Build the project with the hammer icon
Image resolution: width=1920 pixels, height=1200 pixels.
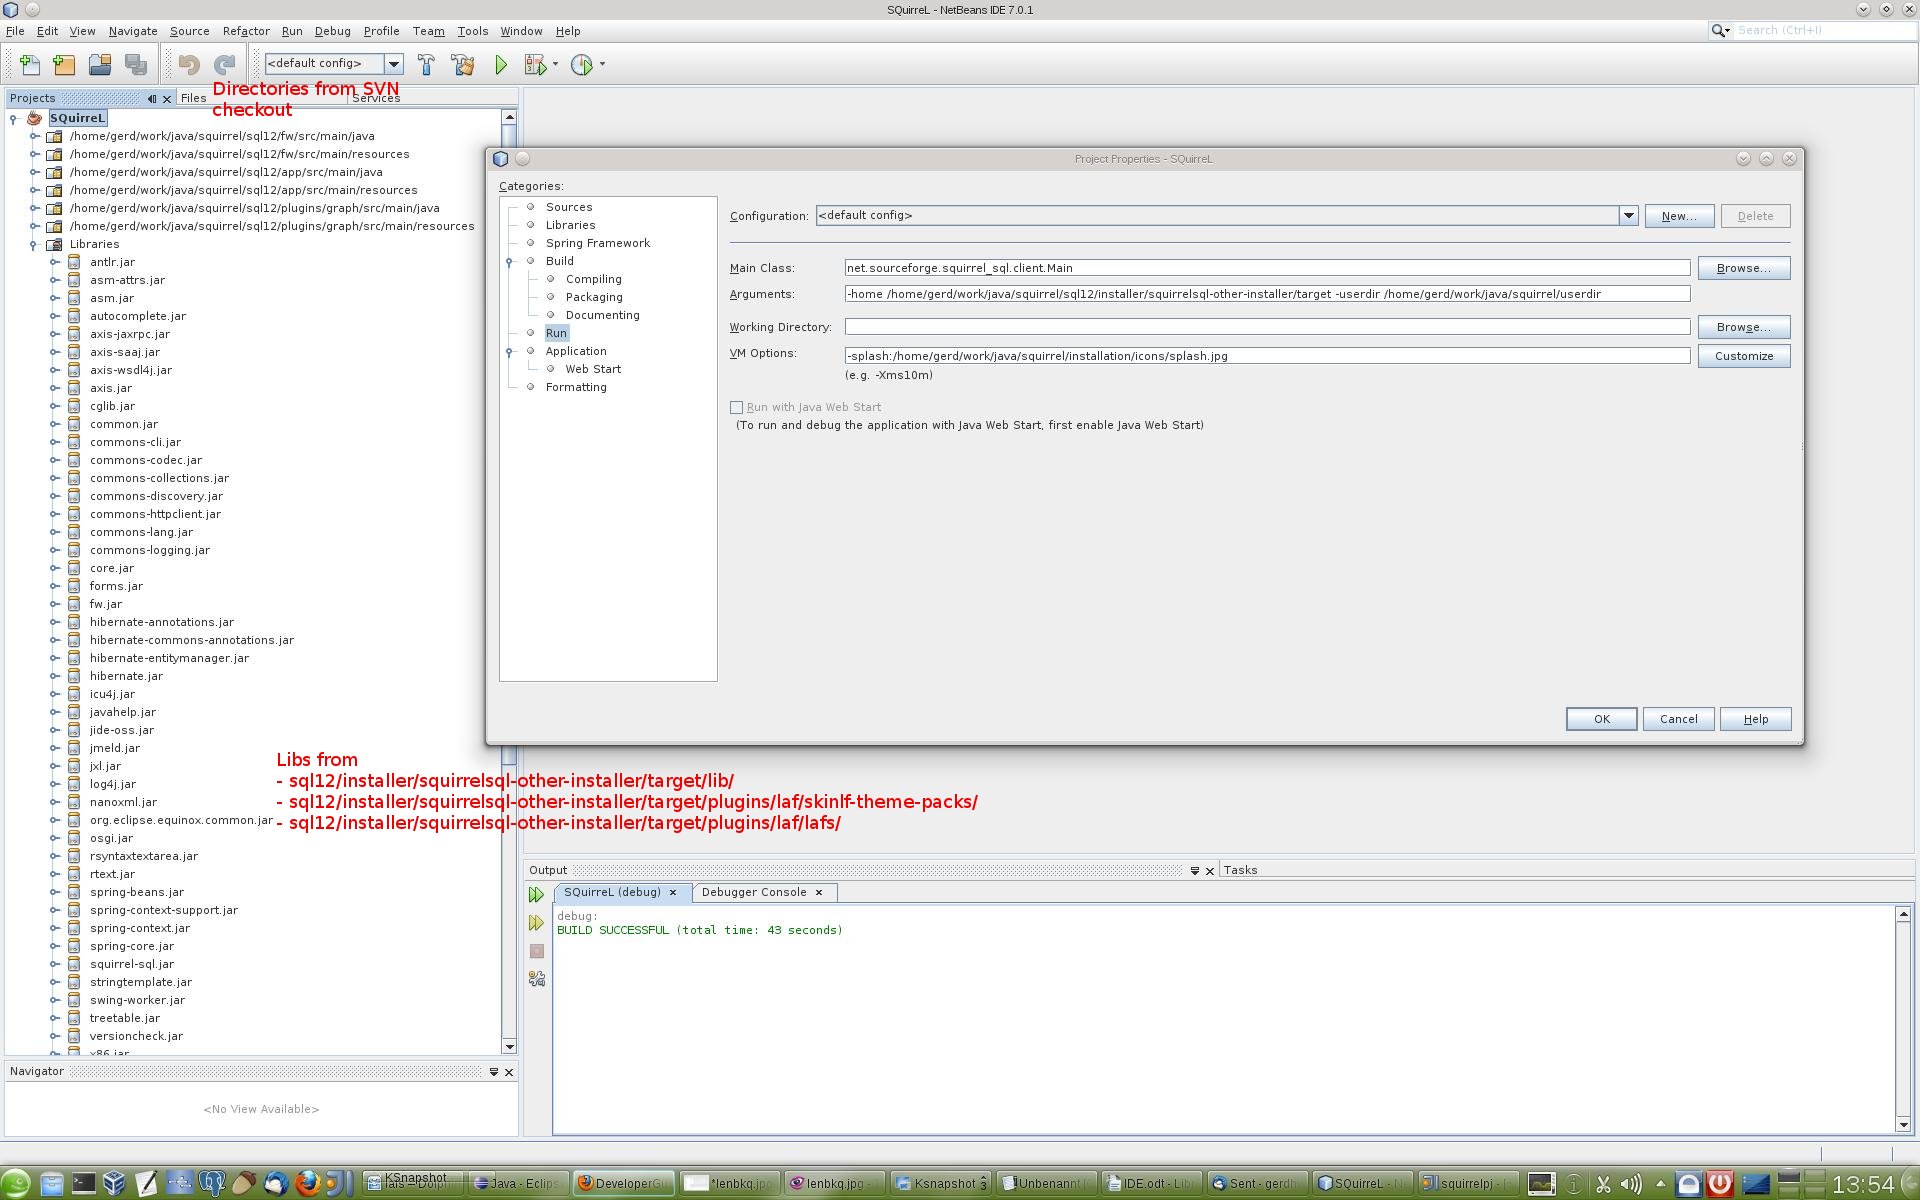click(x=427, y=64)
